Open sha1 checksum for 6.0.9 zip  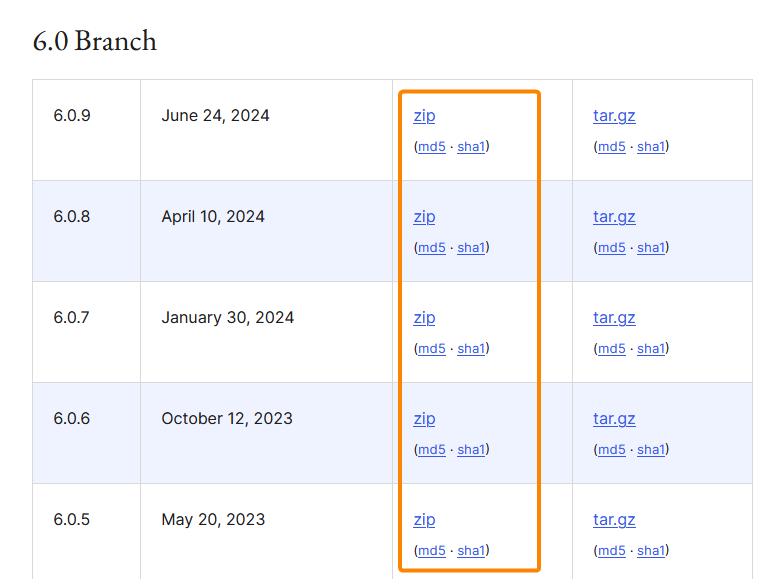471,147
